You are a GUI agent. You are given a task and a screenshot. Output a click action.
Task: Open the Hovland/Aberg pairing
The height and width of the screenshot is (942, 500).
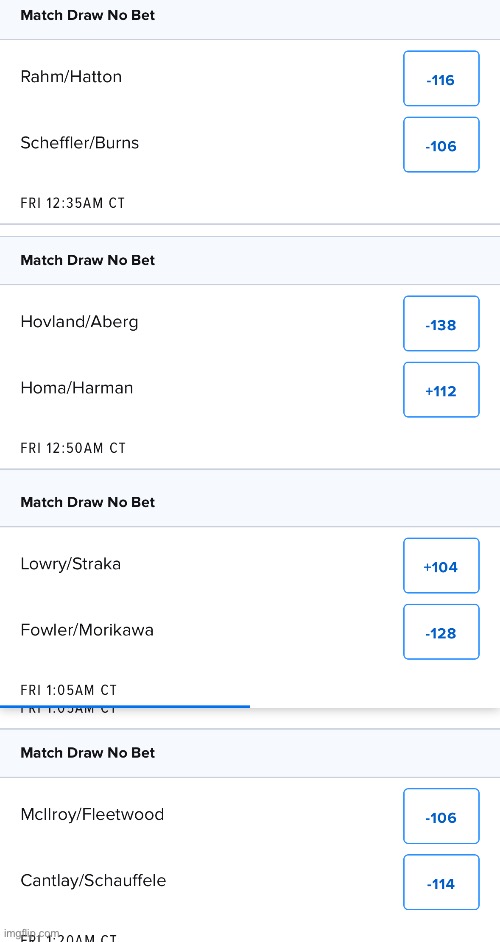pos(79,322)
